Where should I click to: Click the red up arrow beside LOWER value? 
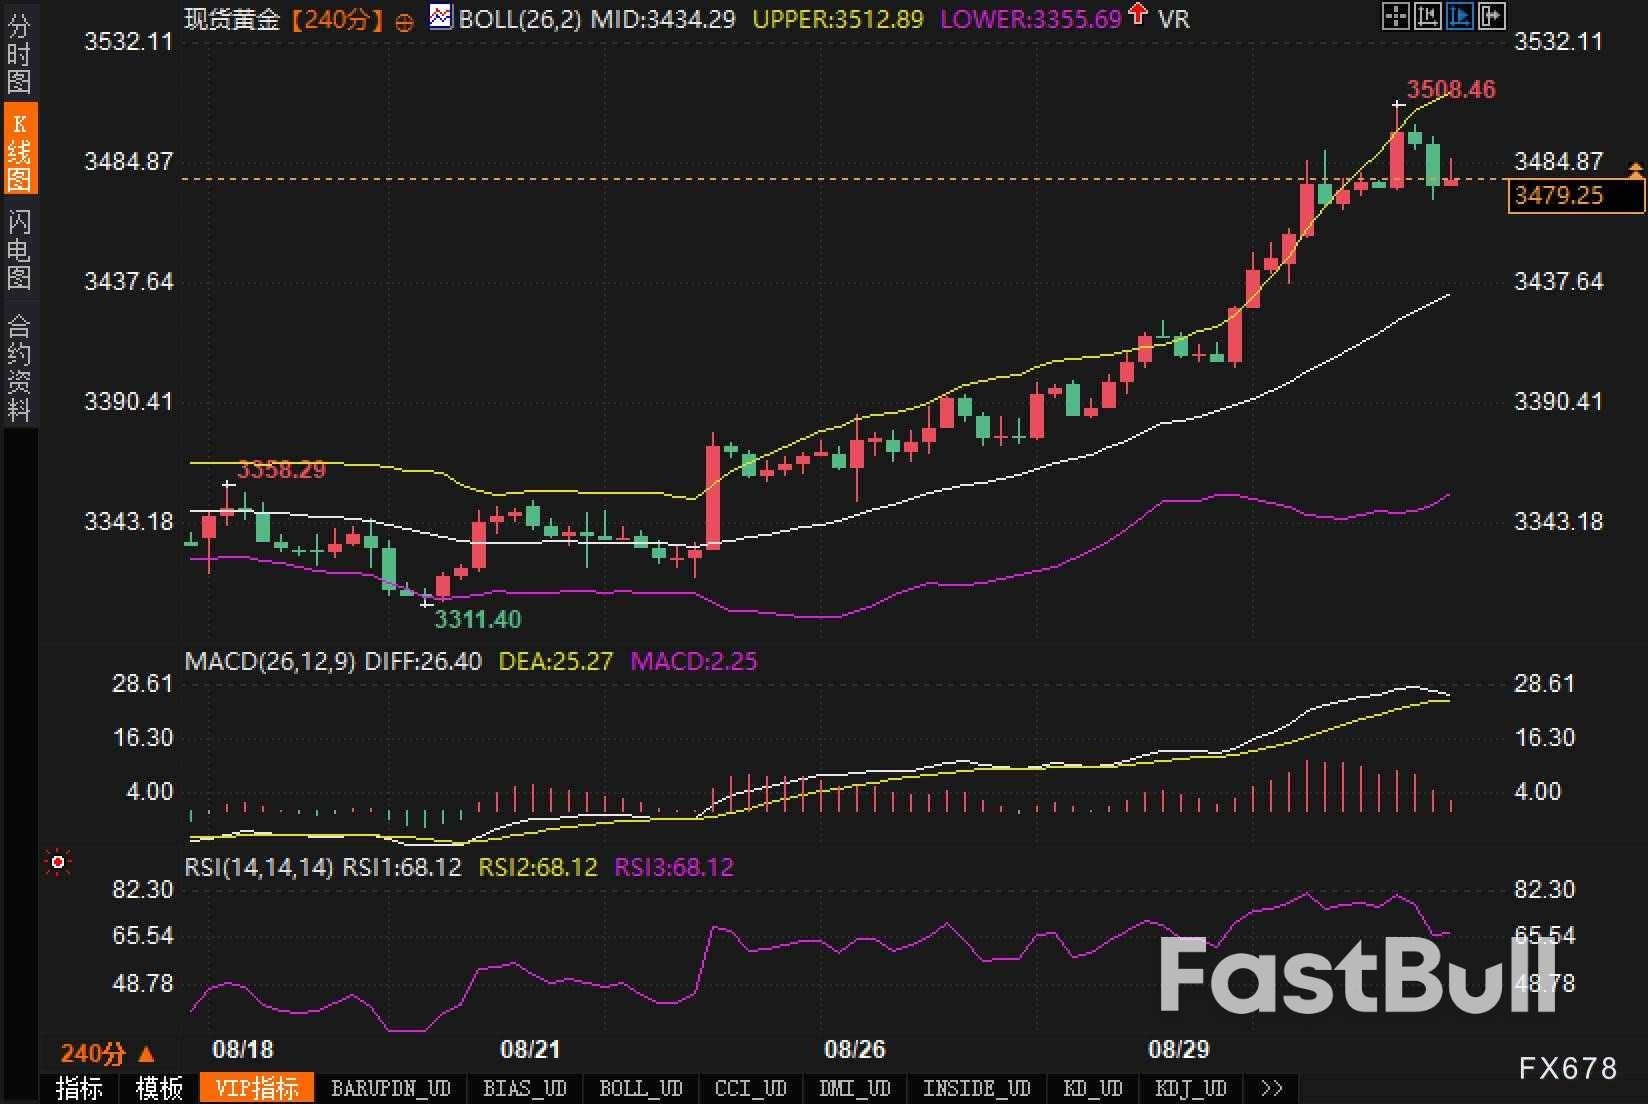(x=1137, y=15)
